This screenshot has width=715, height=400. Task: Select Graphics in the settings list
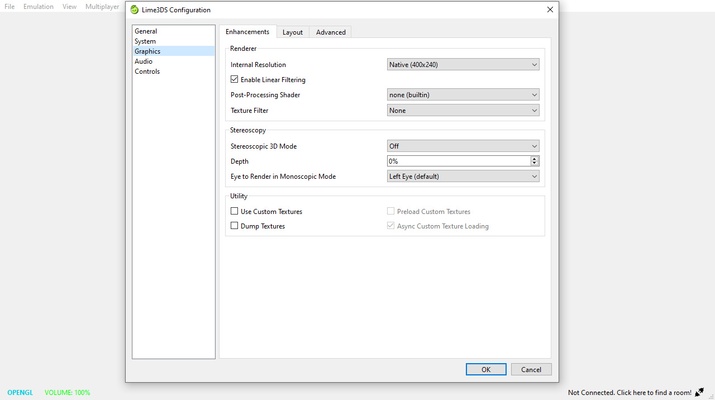click(173, 51)
